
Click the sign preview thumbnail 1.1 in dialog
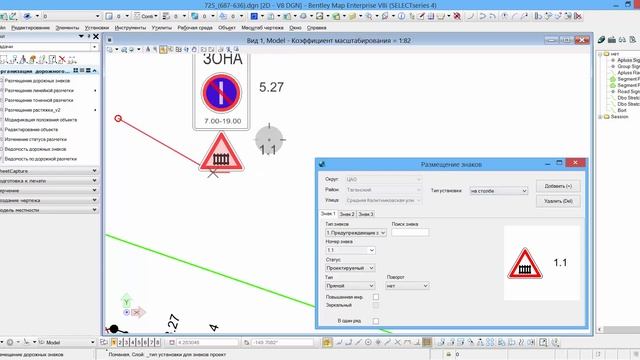pyautogui.click(x=542, y=263)
